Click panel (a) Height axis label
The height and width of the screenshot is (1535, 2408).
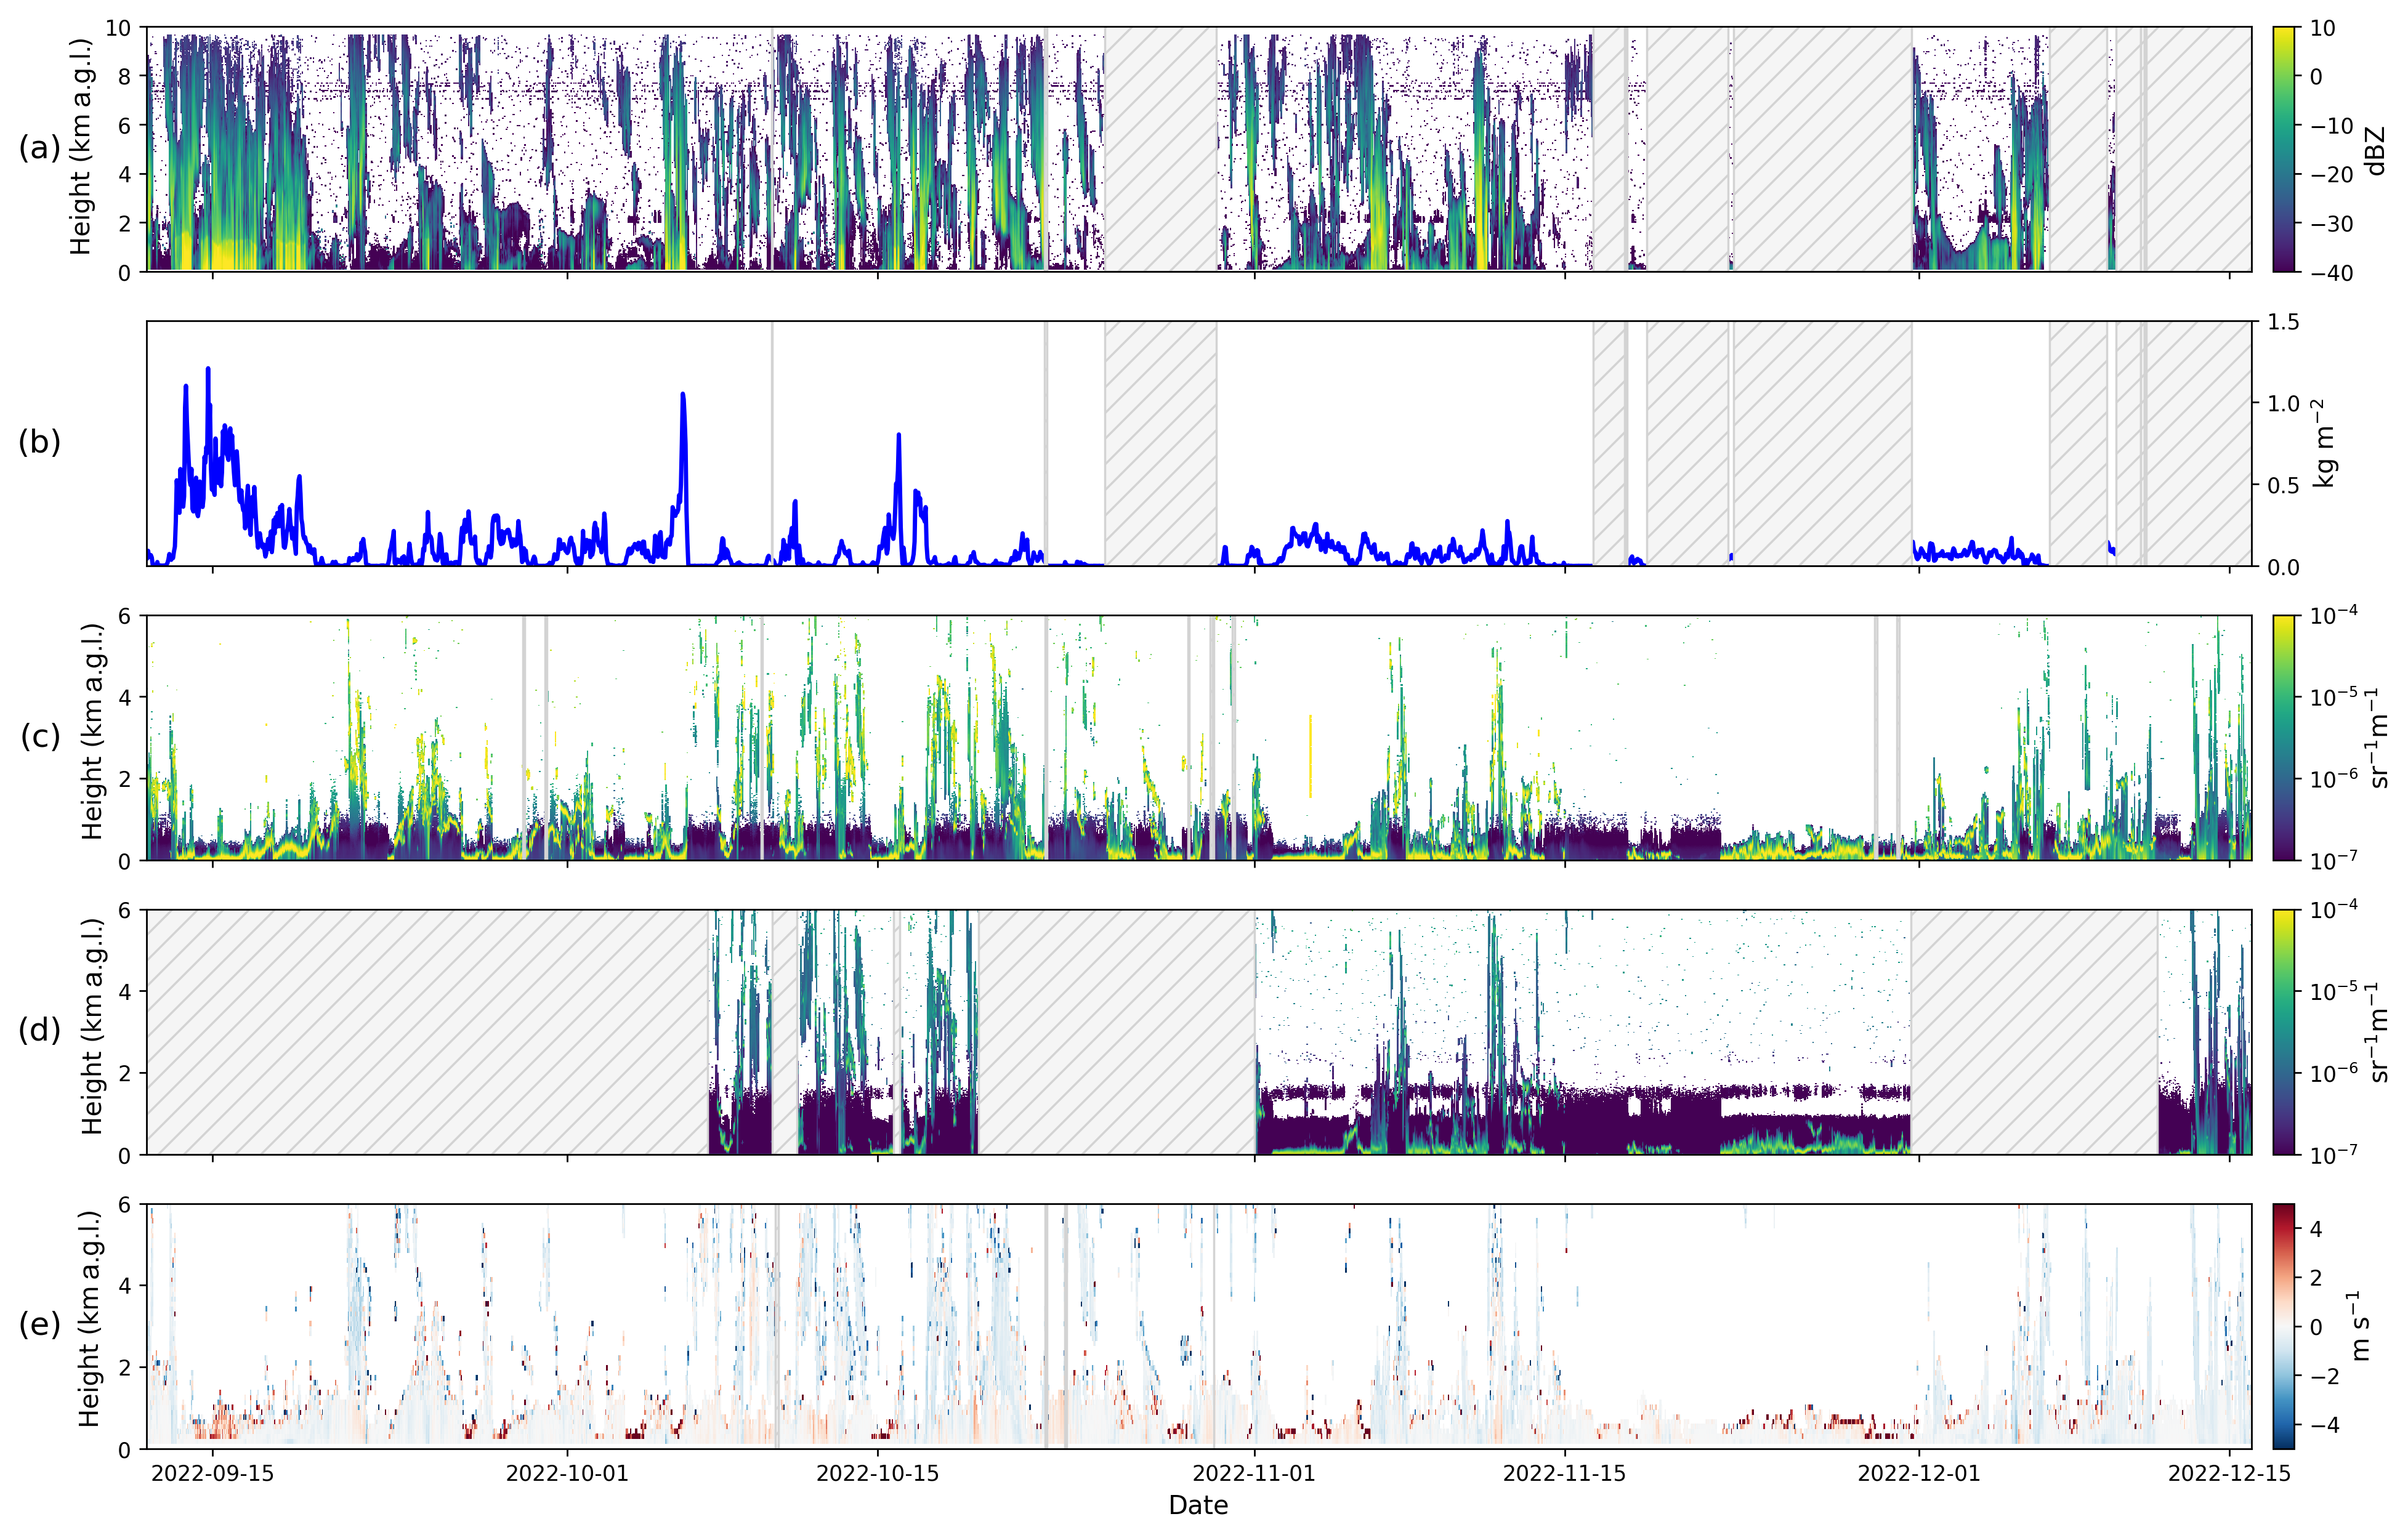click(x=81, y=147)
